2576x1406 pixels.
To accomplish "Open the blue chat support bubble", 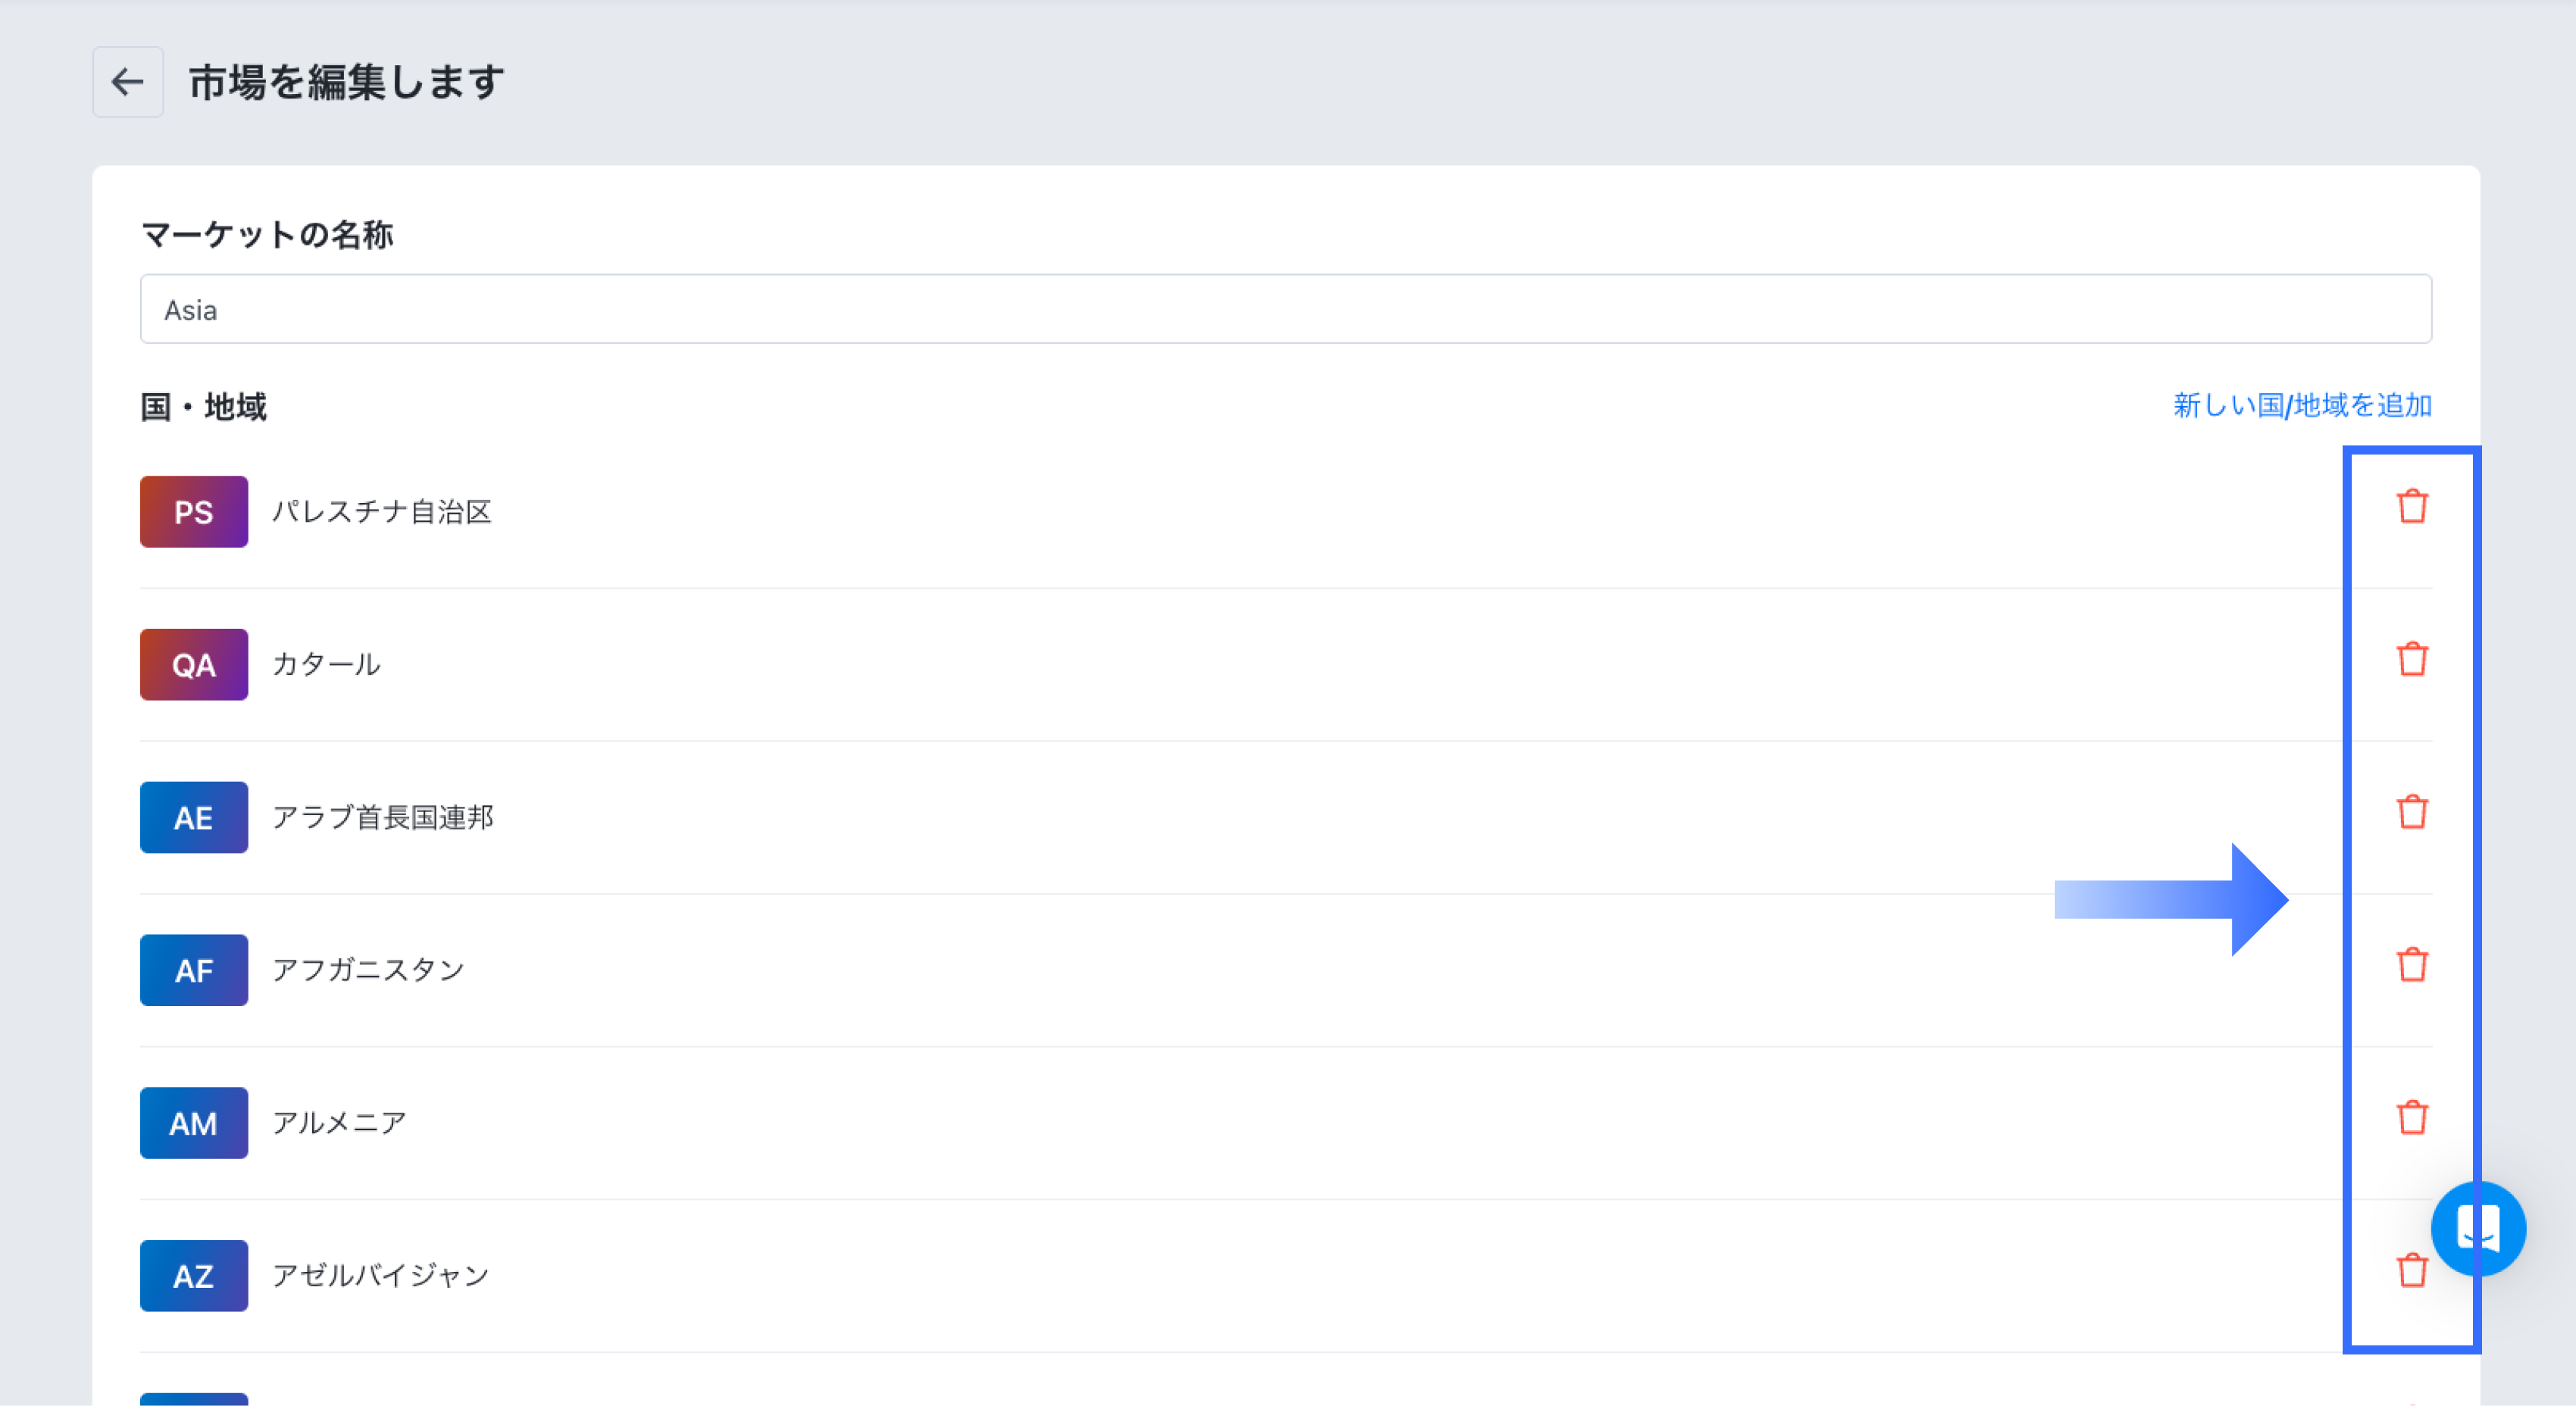I will point(2478,1229).
